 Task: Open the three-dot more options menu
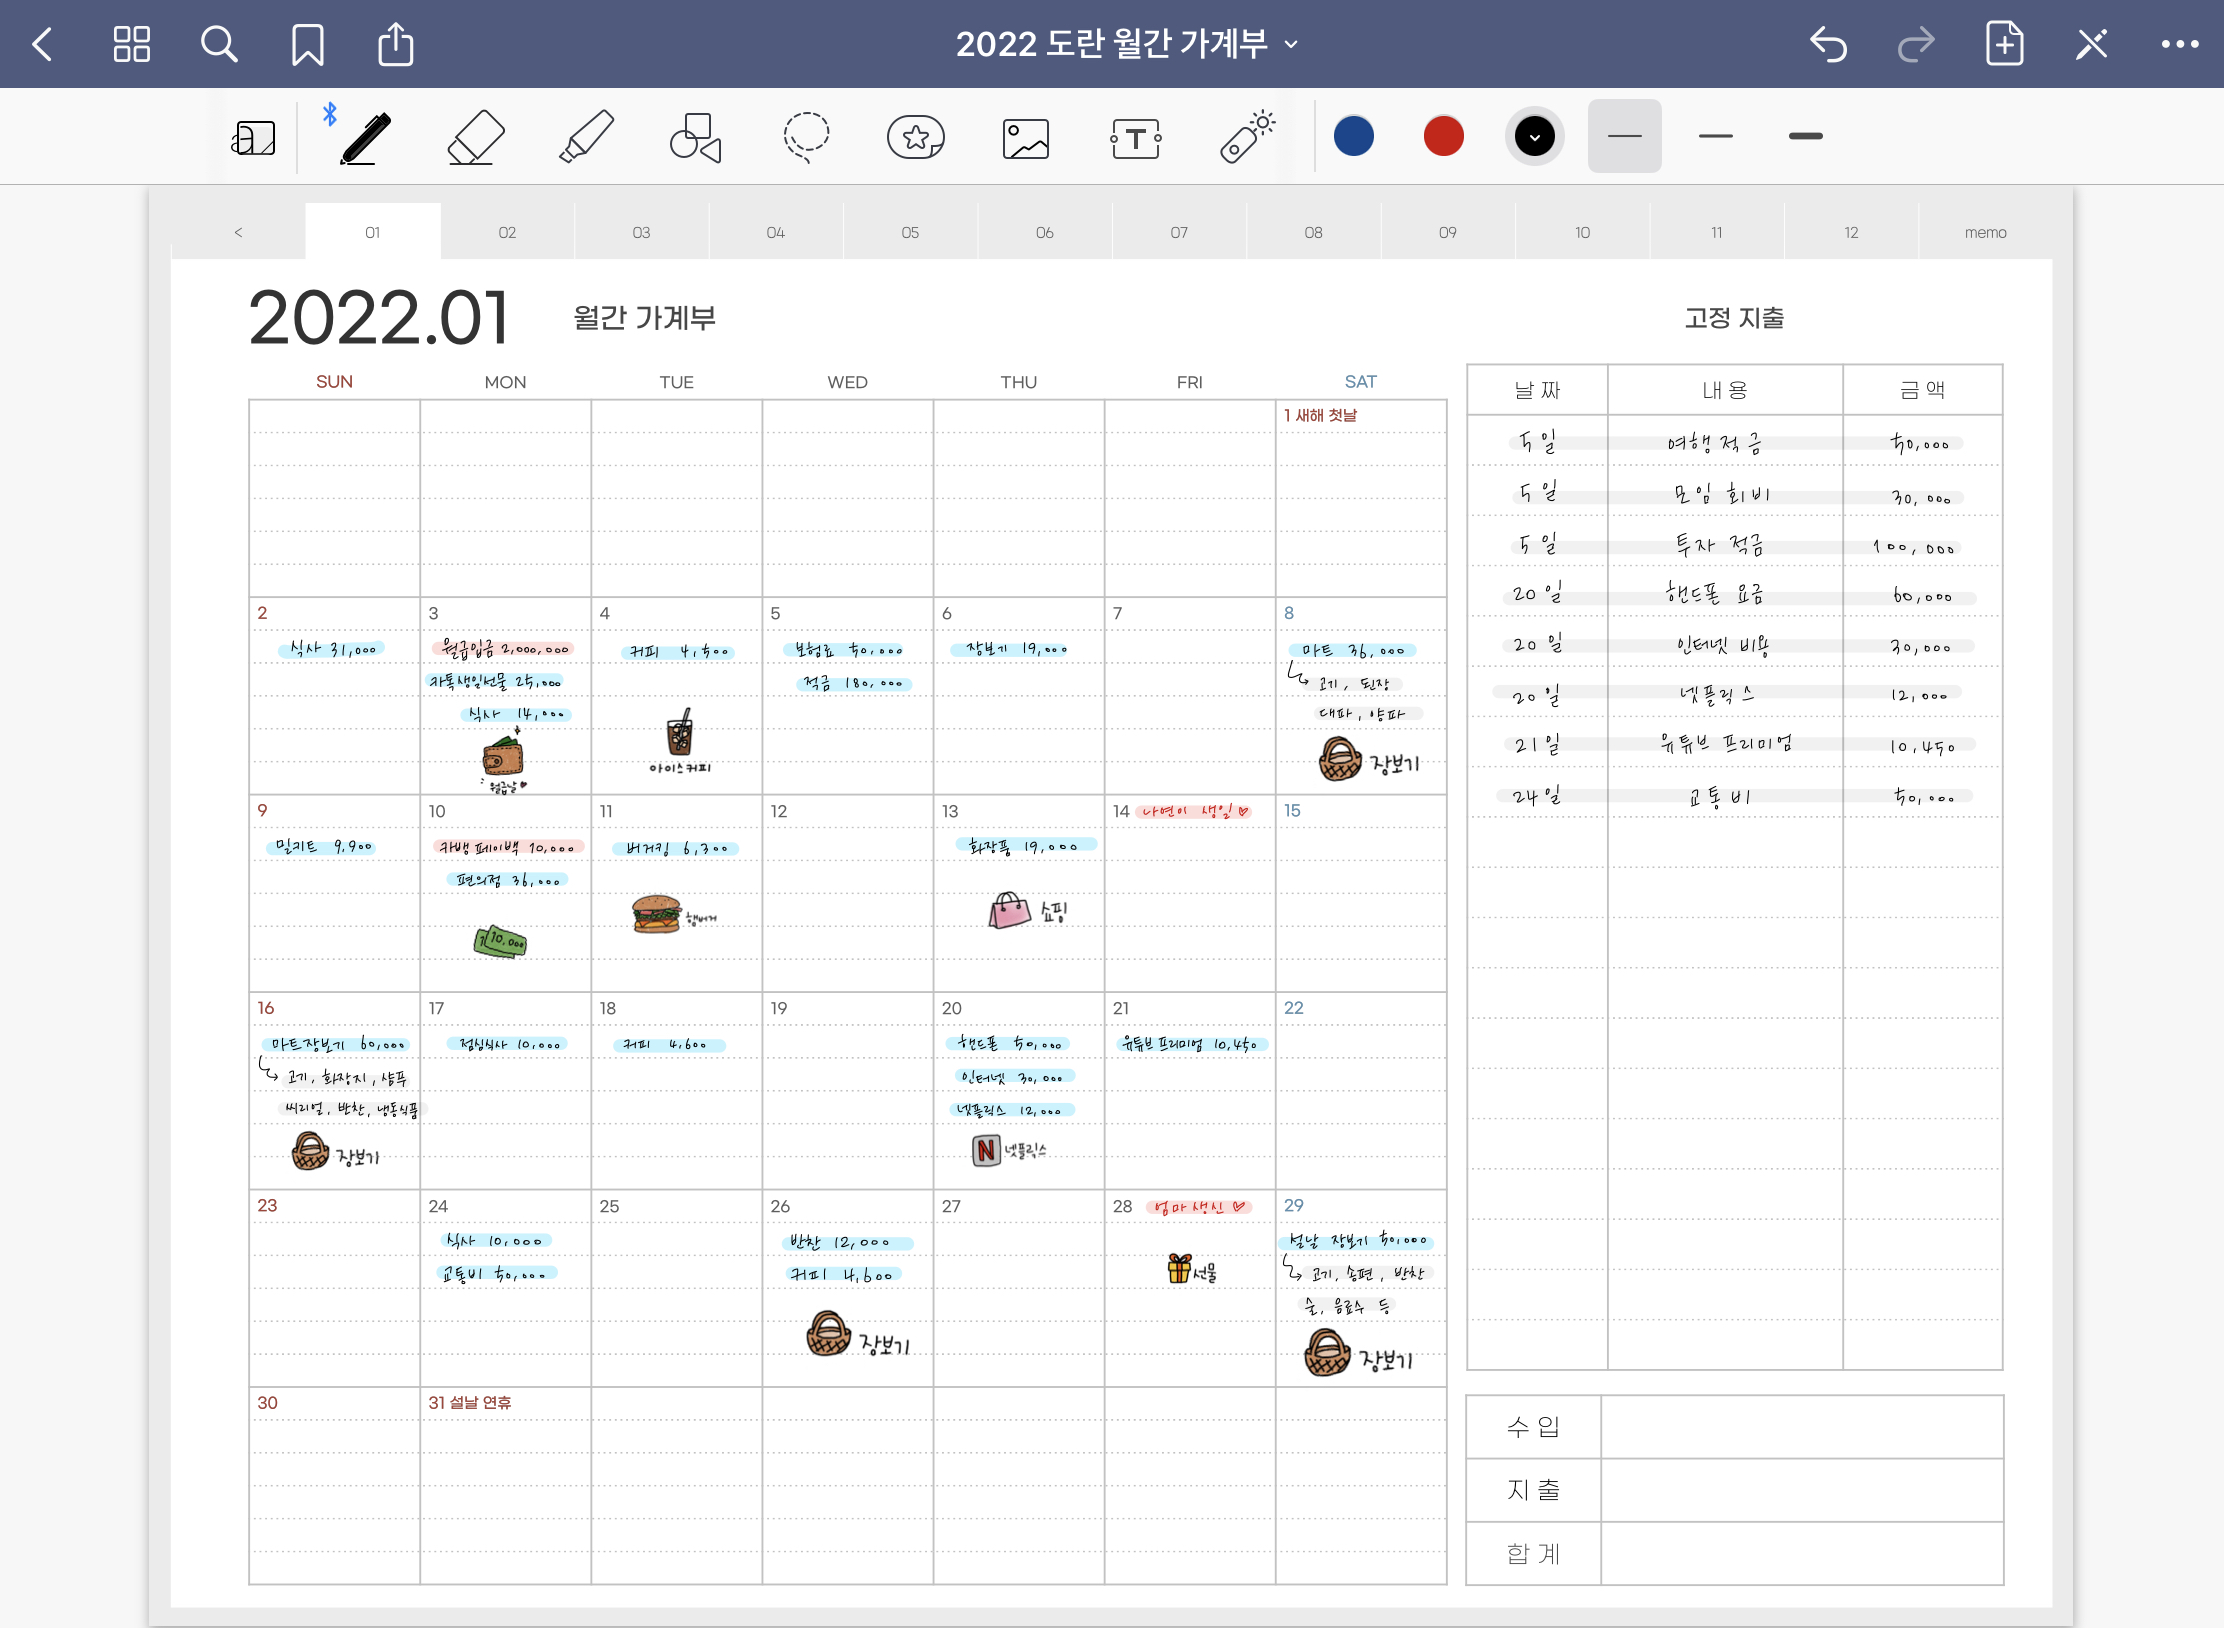[2179, 44]
